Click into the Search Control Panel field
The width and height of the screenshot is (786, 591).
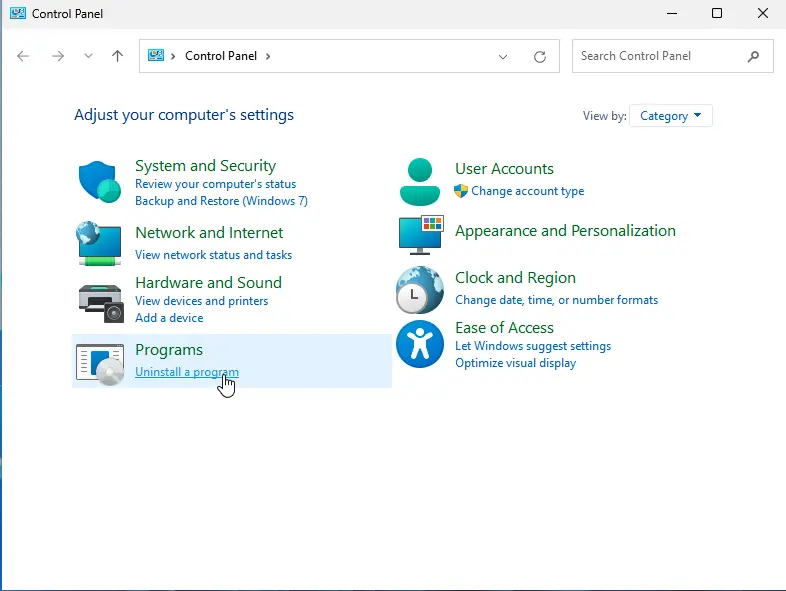click(x=660, y=56)
